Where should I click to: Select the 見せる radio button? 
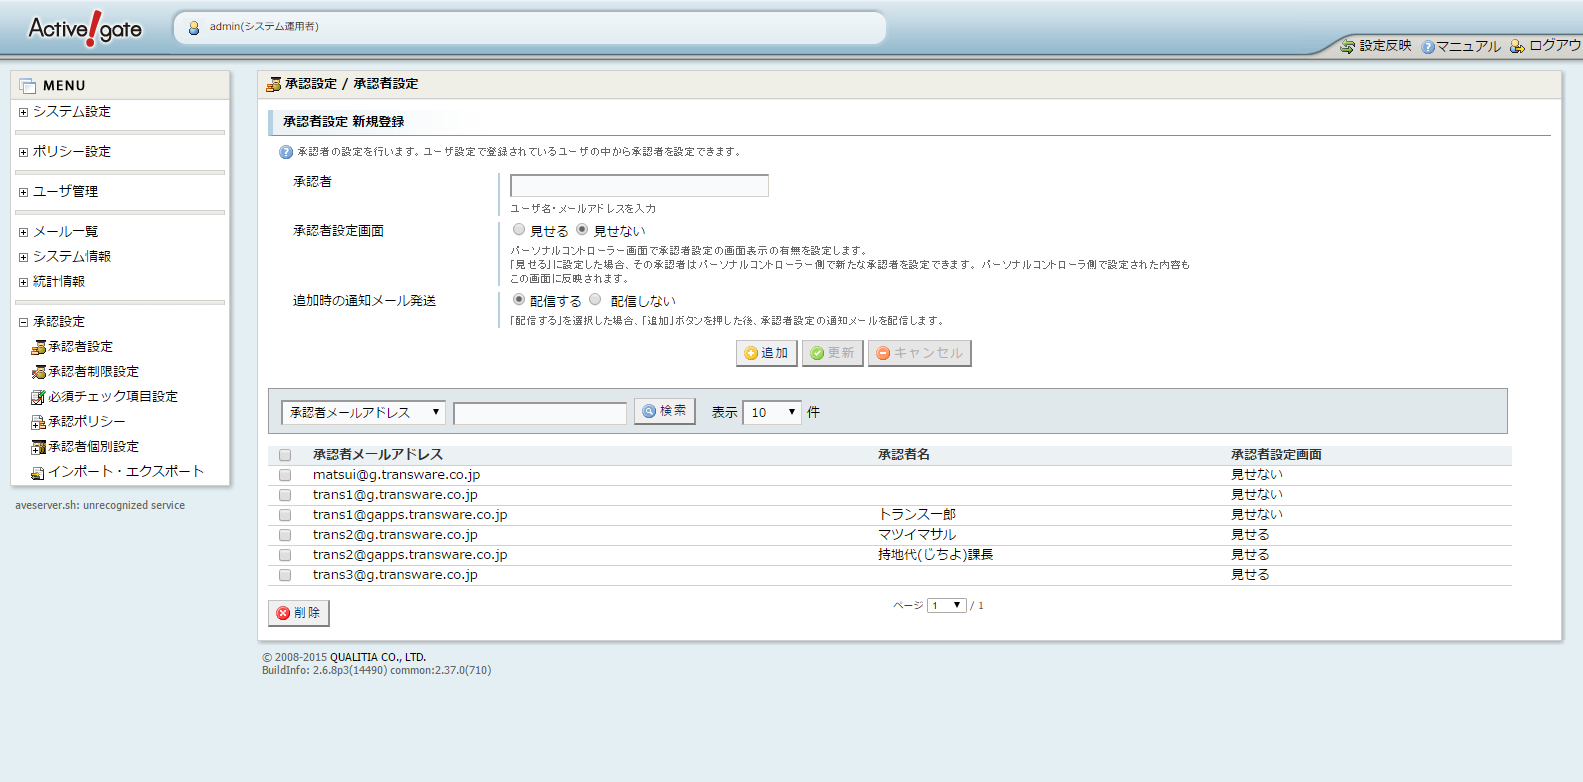pyautogui.click(x=519, y=230)
